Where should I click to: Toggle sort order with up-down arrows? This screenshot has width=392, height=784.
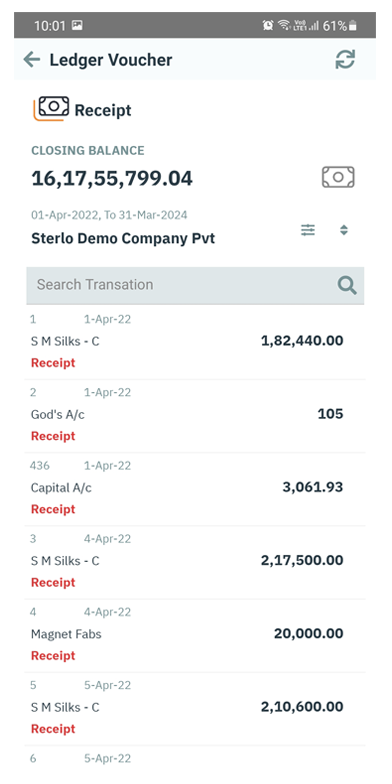[x=344, y=230]
